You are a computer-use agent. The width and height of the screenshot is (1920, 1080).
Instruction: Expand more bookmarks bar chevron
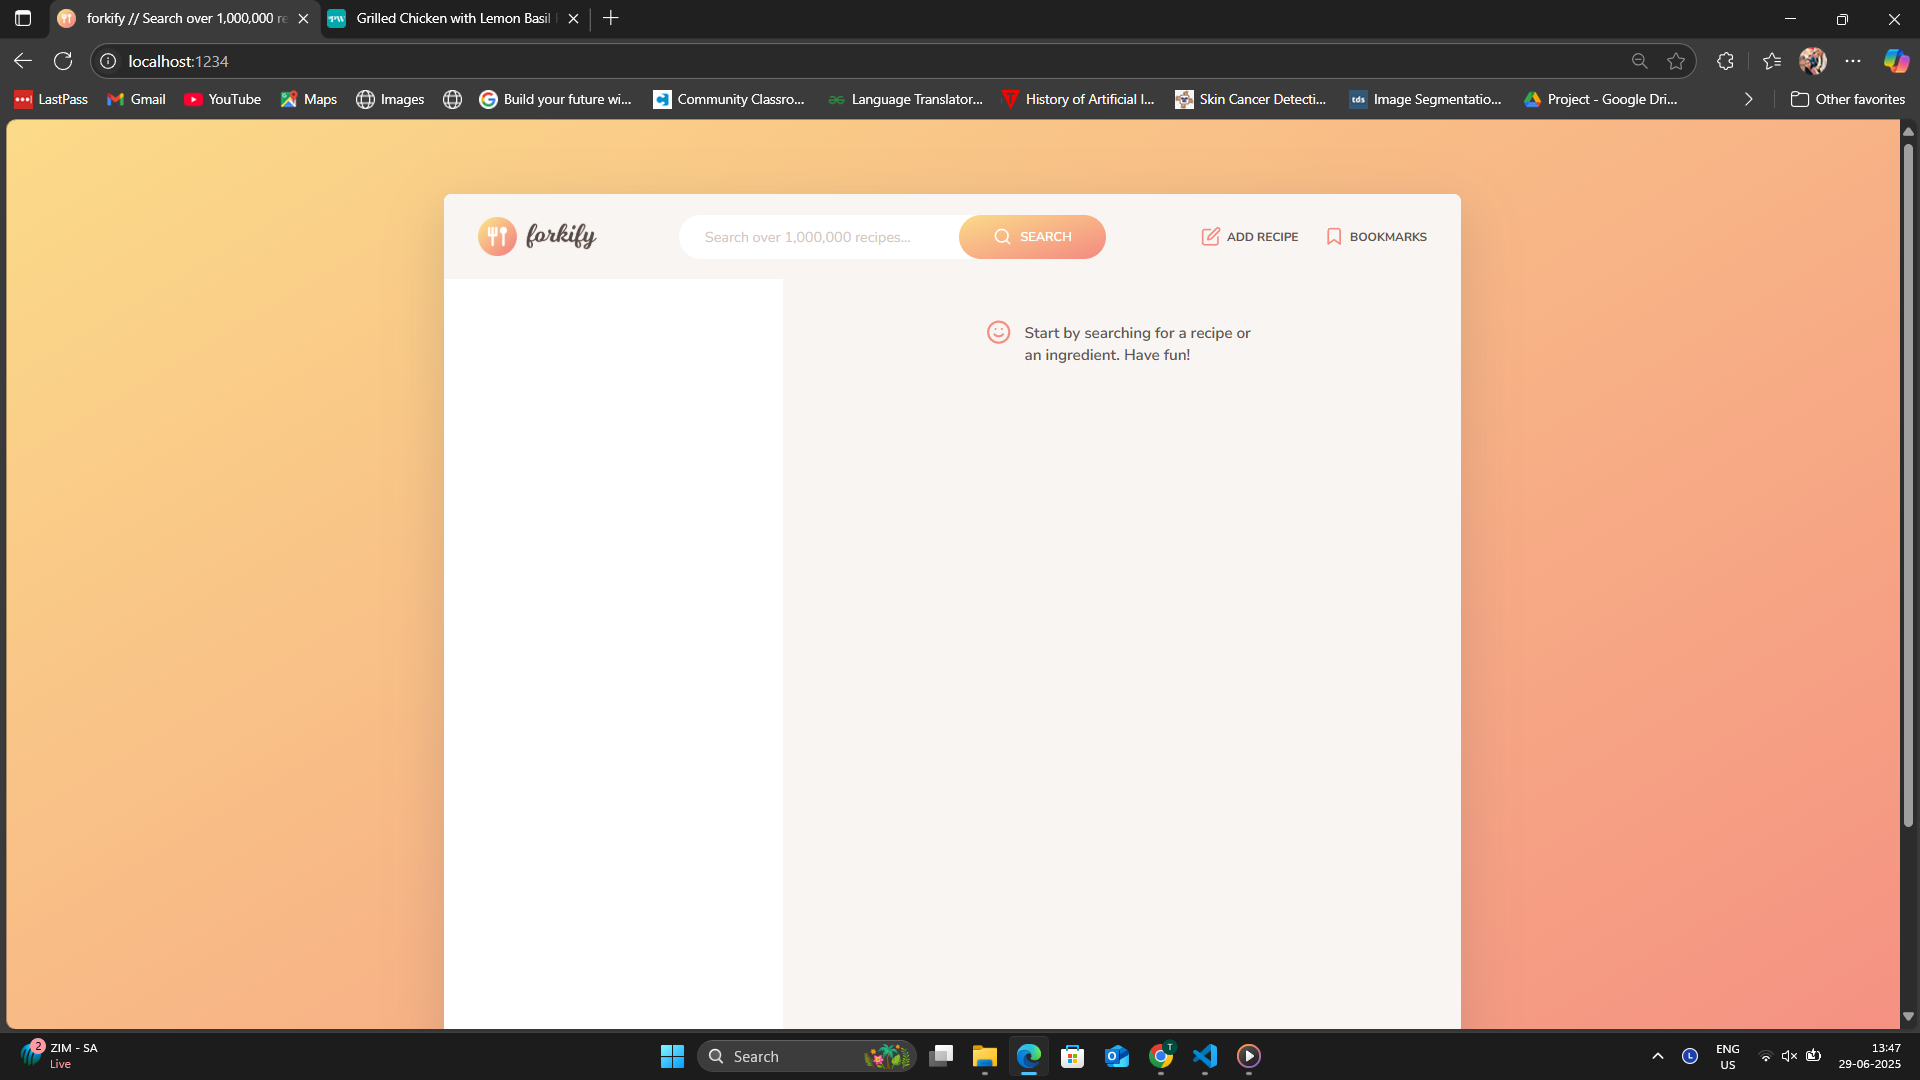pyautogui.click(x=1748, y=99)
